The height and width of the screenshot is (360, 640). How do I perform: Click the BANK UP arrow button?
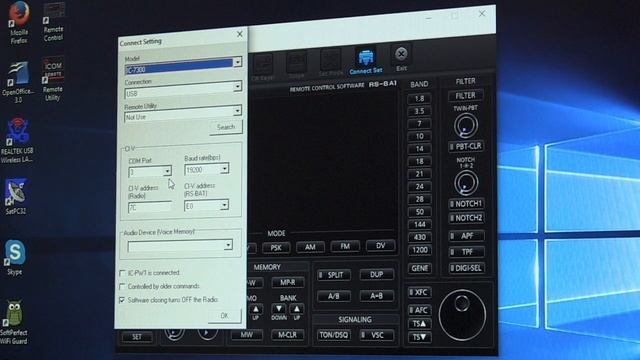[x=297, y=309]
